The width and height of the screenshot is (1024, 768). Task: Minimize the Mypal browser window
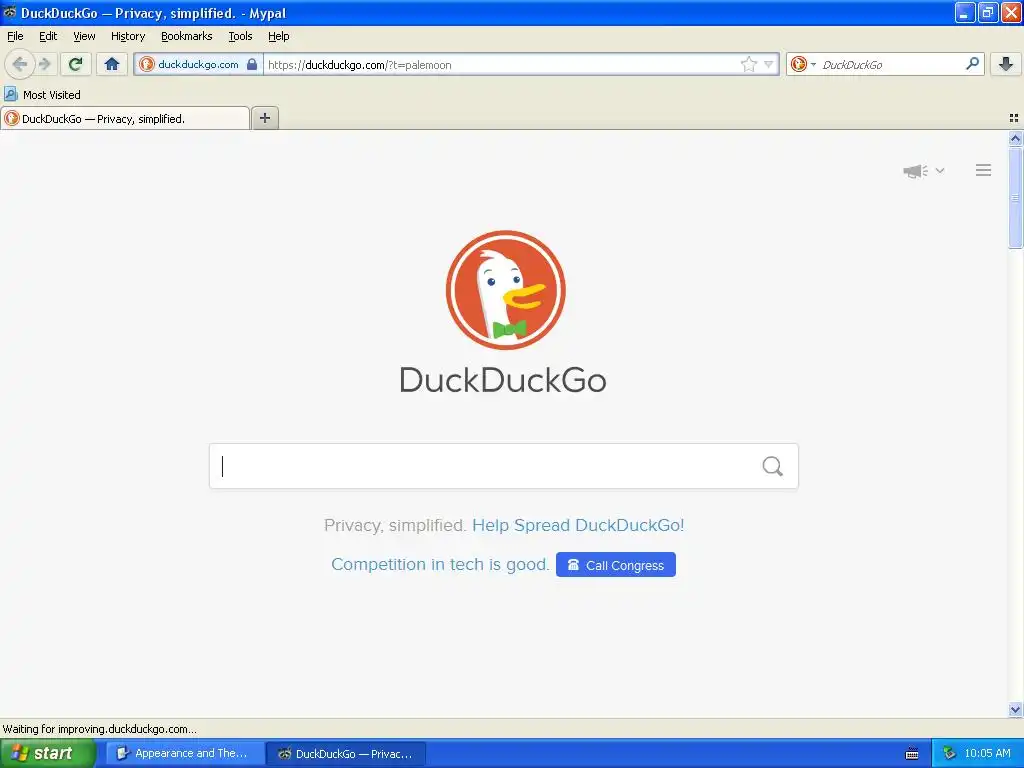(965, 12)
